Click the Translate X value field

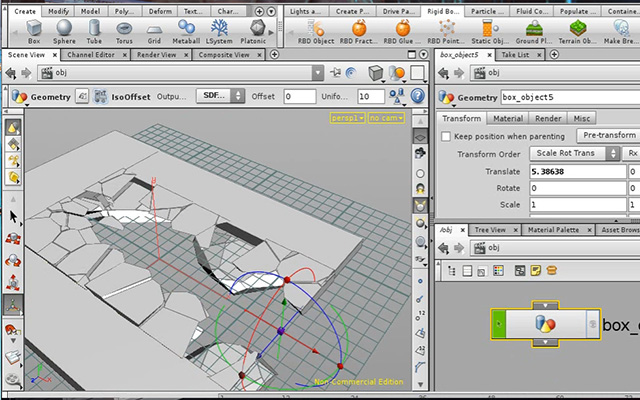(x=578, y=171)
